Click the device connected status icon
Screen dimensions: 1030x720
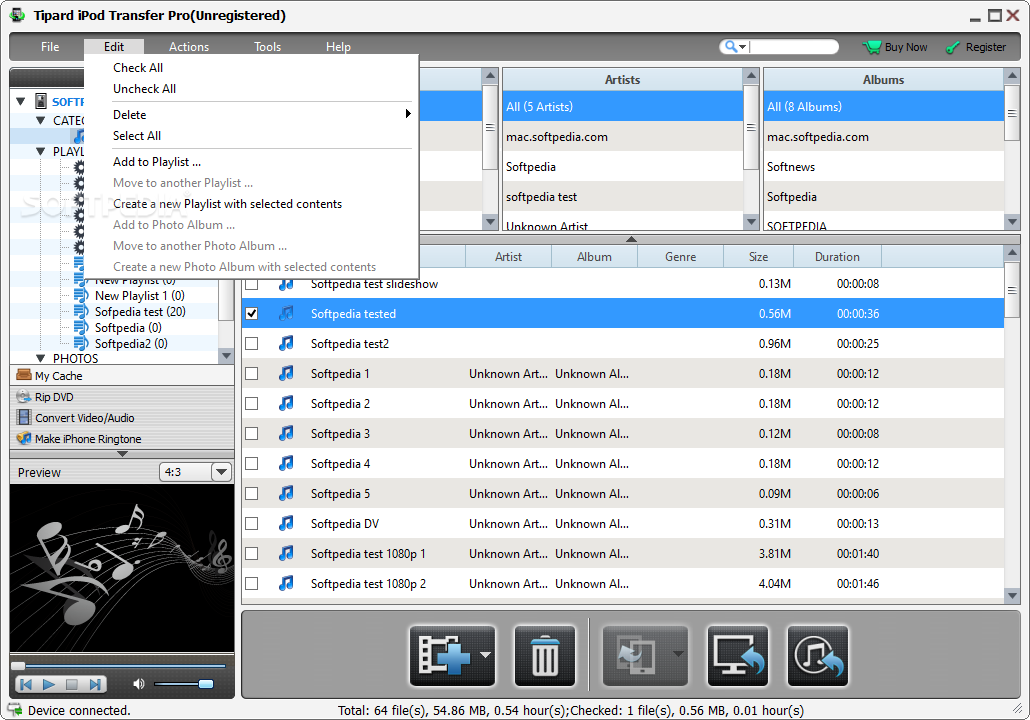[x=14, y=710]
